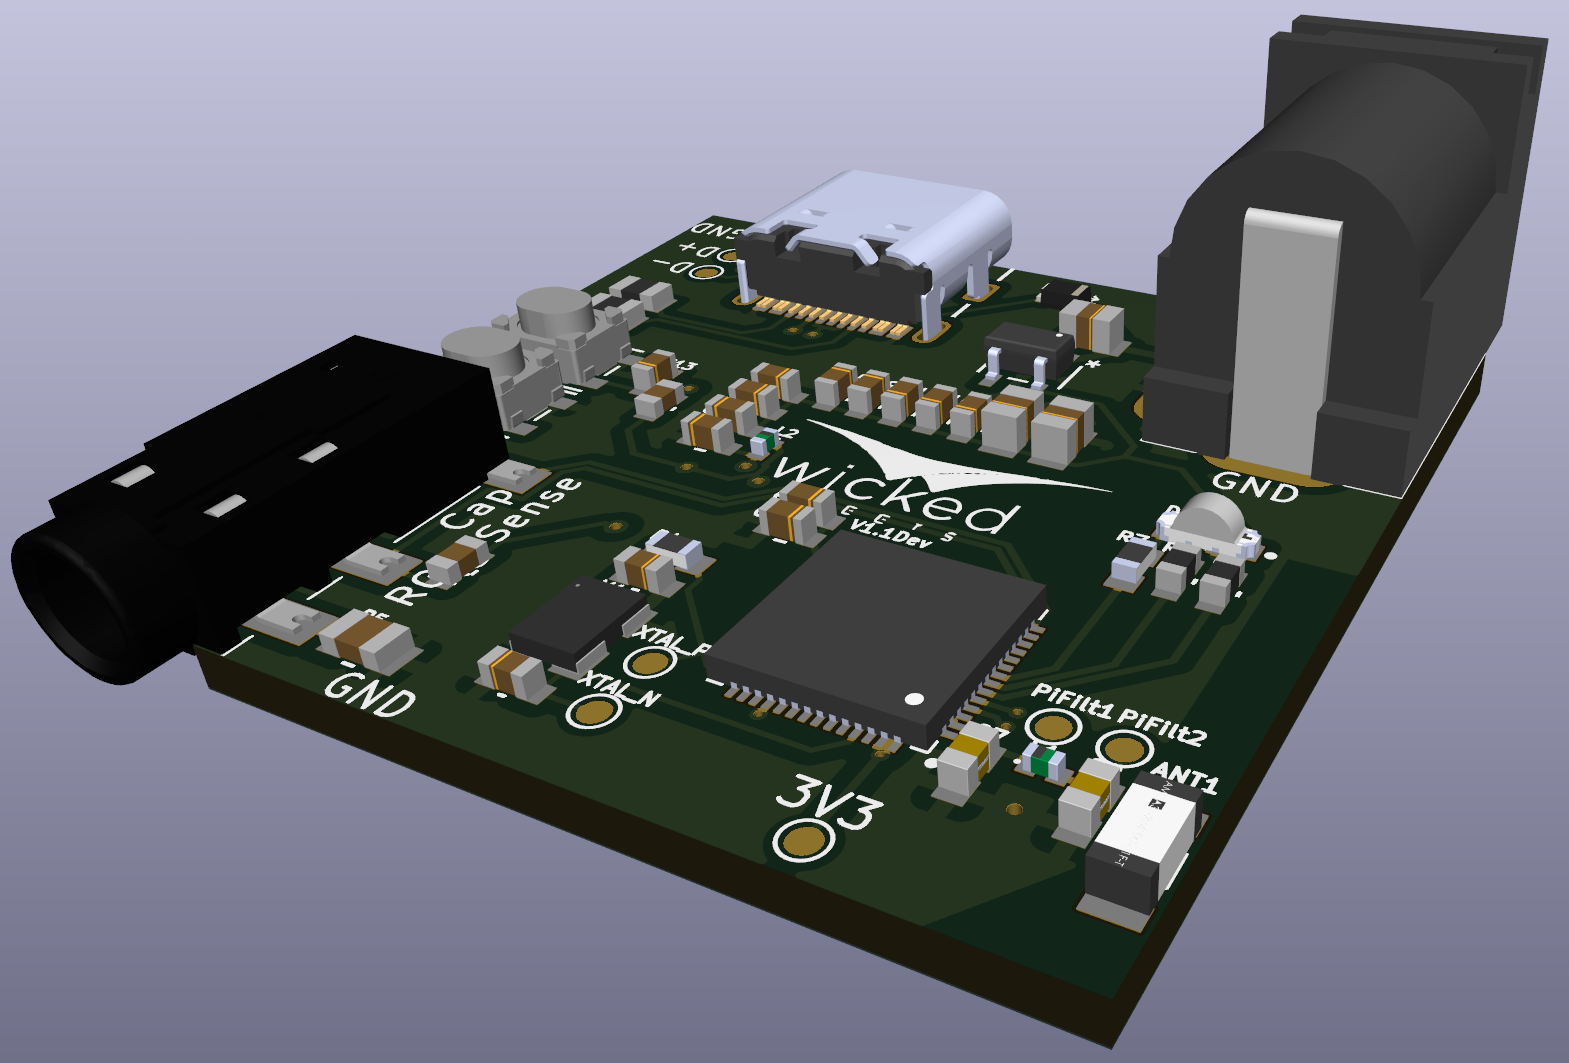Click the 'Cap Sense' silkscreen label
This screenshot has height=1063, width=1569.
click(x=511, y=511)
